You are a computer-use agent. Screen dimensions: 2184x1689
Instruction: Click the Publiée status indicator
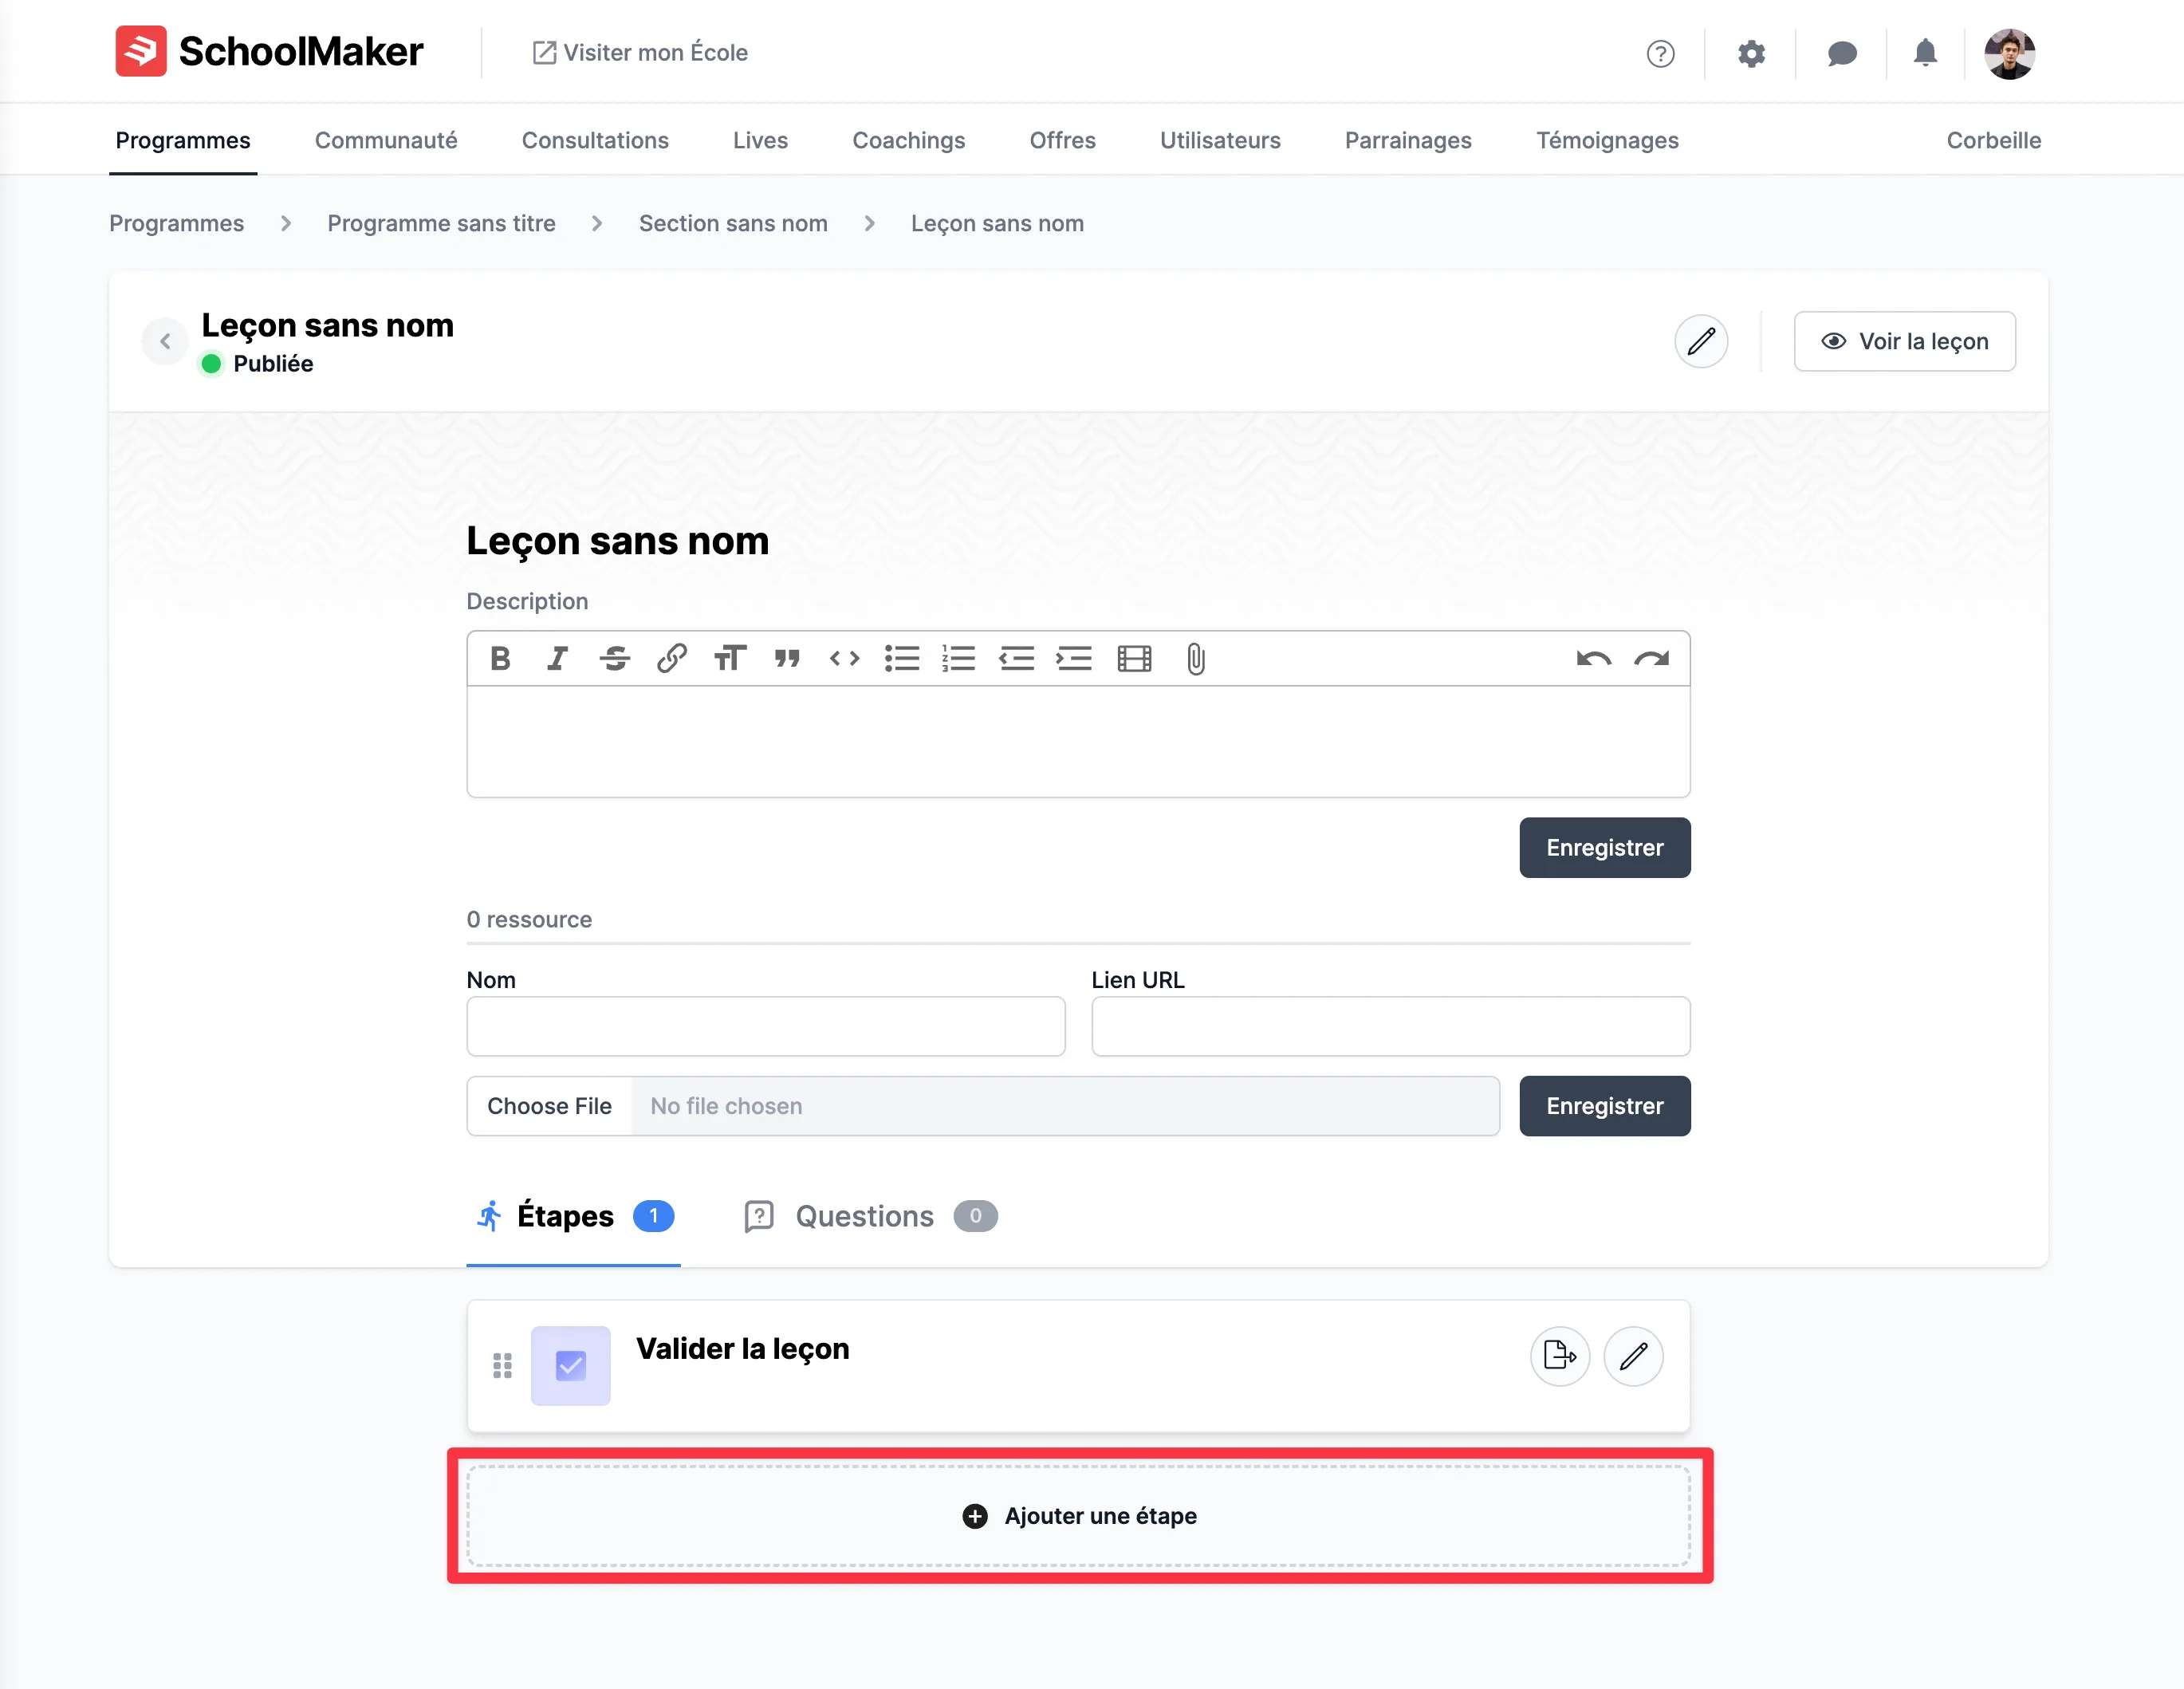[x=257, y=363]
